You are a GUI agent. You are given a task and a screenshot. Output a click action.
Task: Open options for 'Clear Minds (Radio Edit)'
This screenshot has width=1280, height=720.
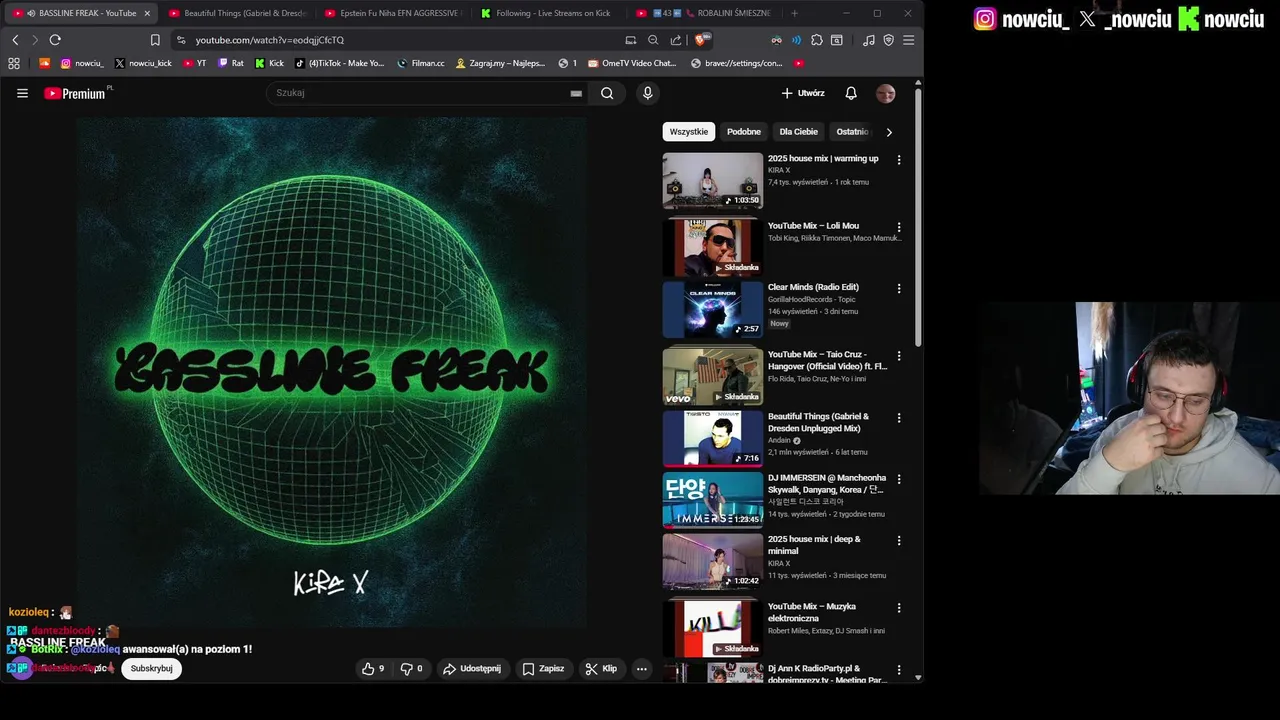[898, 289]
